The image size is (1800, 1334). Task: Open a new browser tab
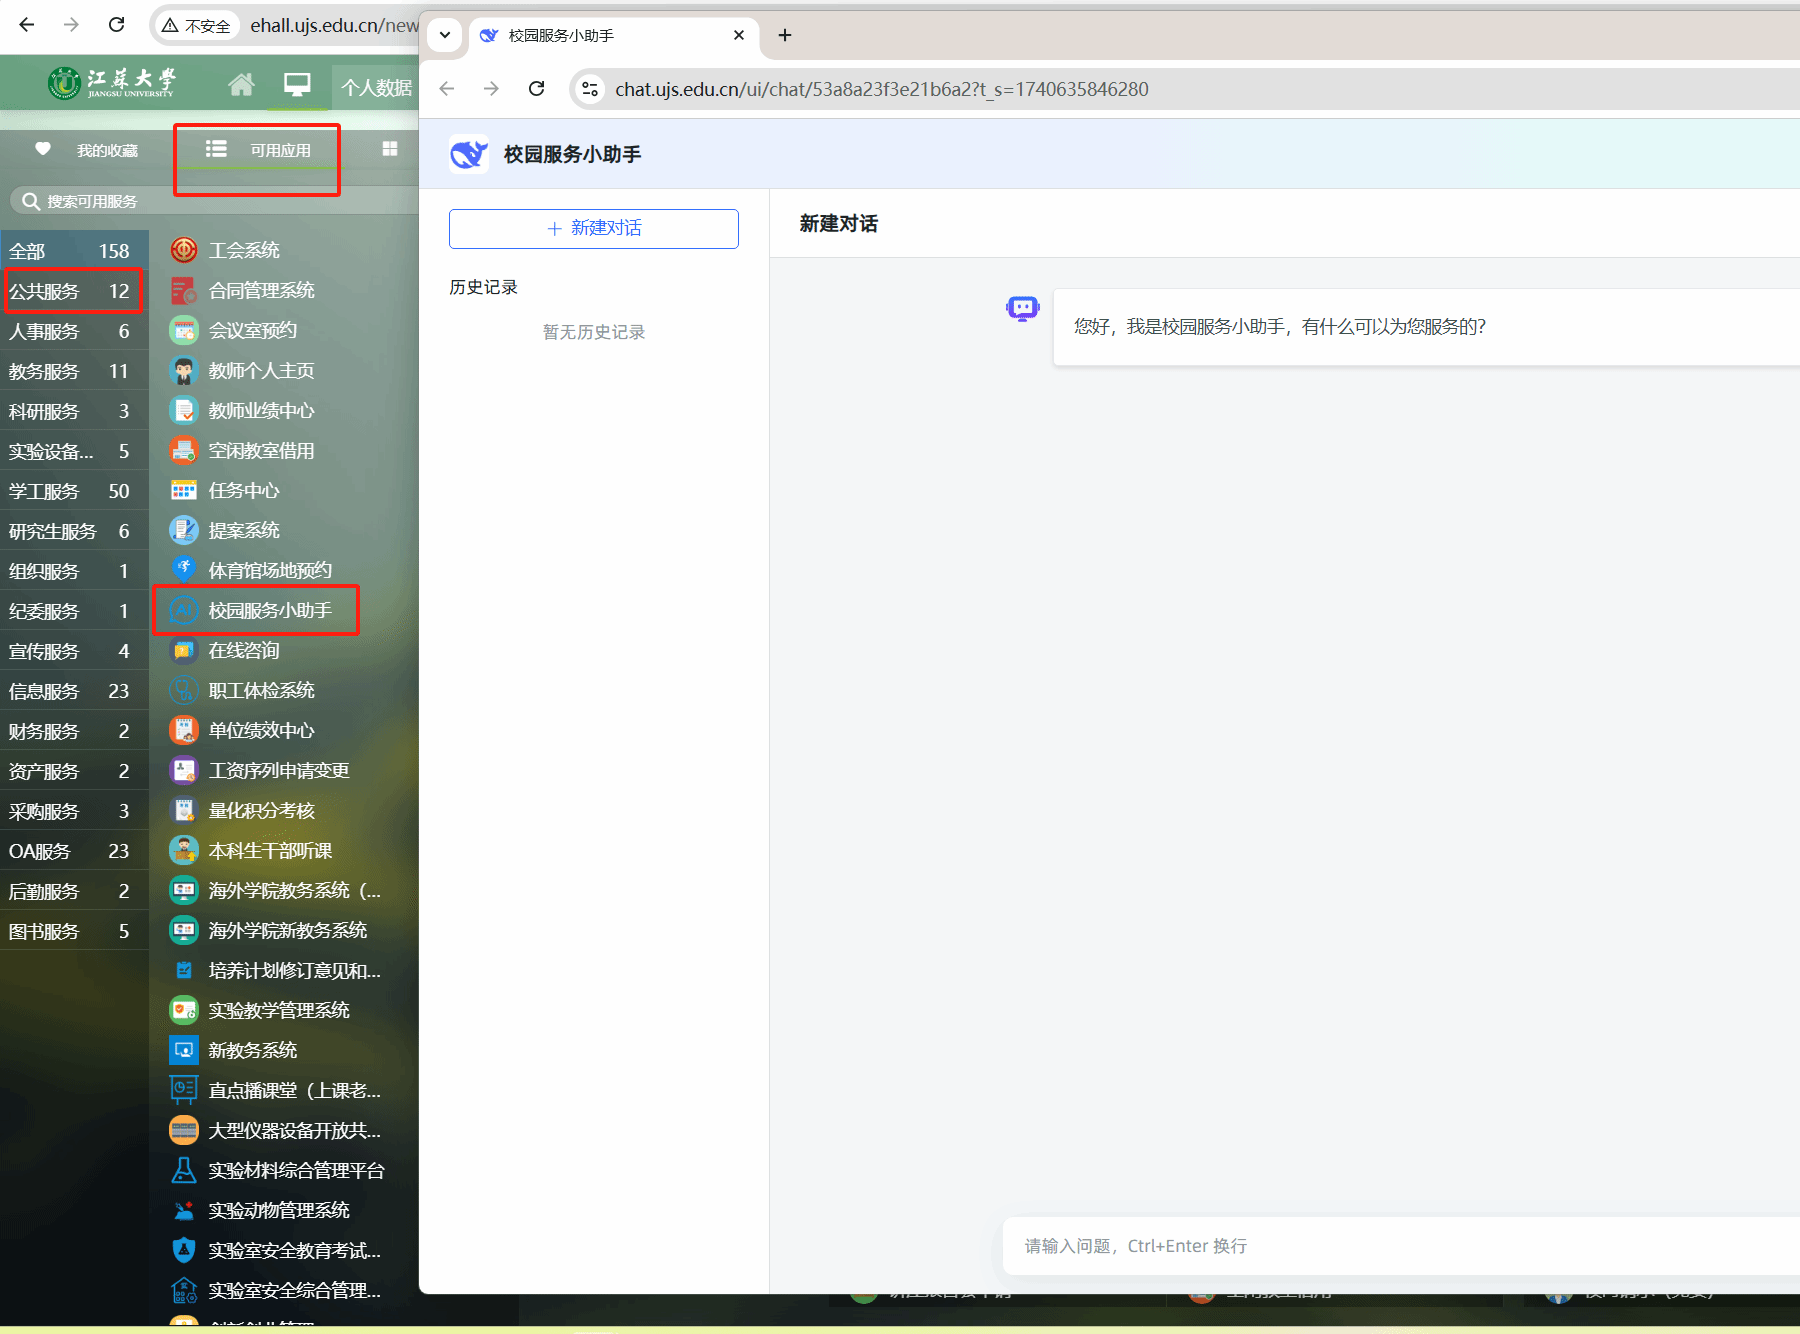pyautogui.click(x=785, y=35)
